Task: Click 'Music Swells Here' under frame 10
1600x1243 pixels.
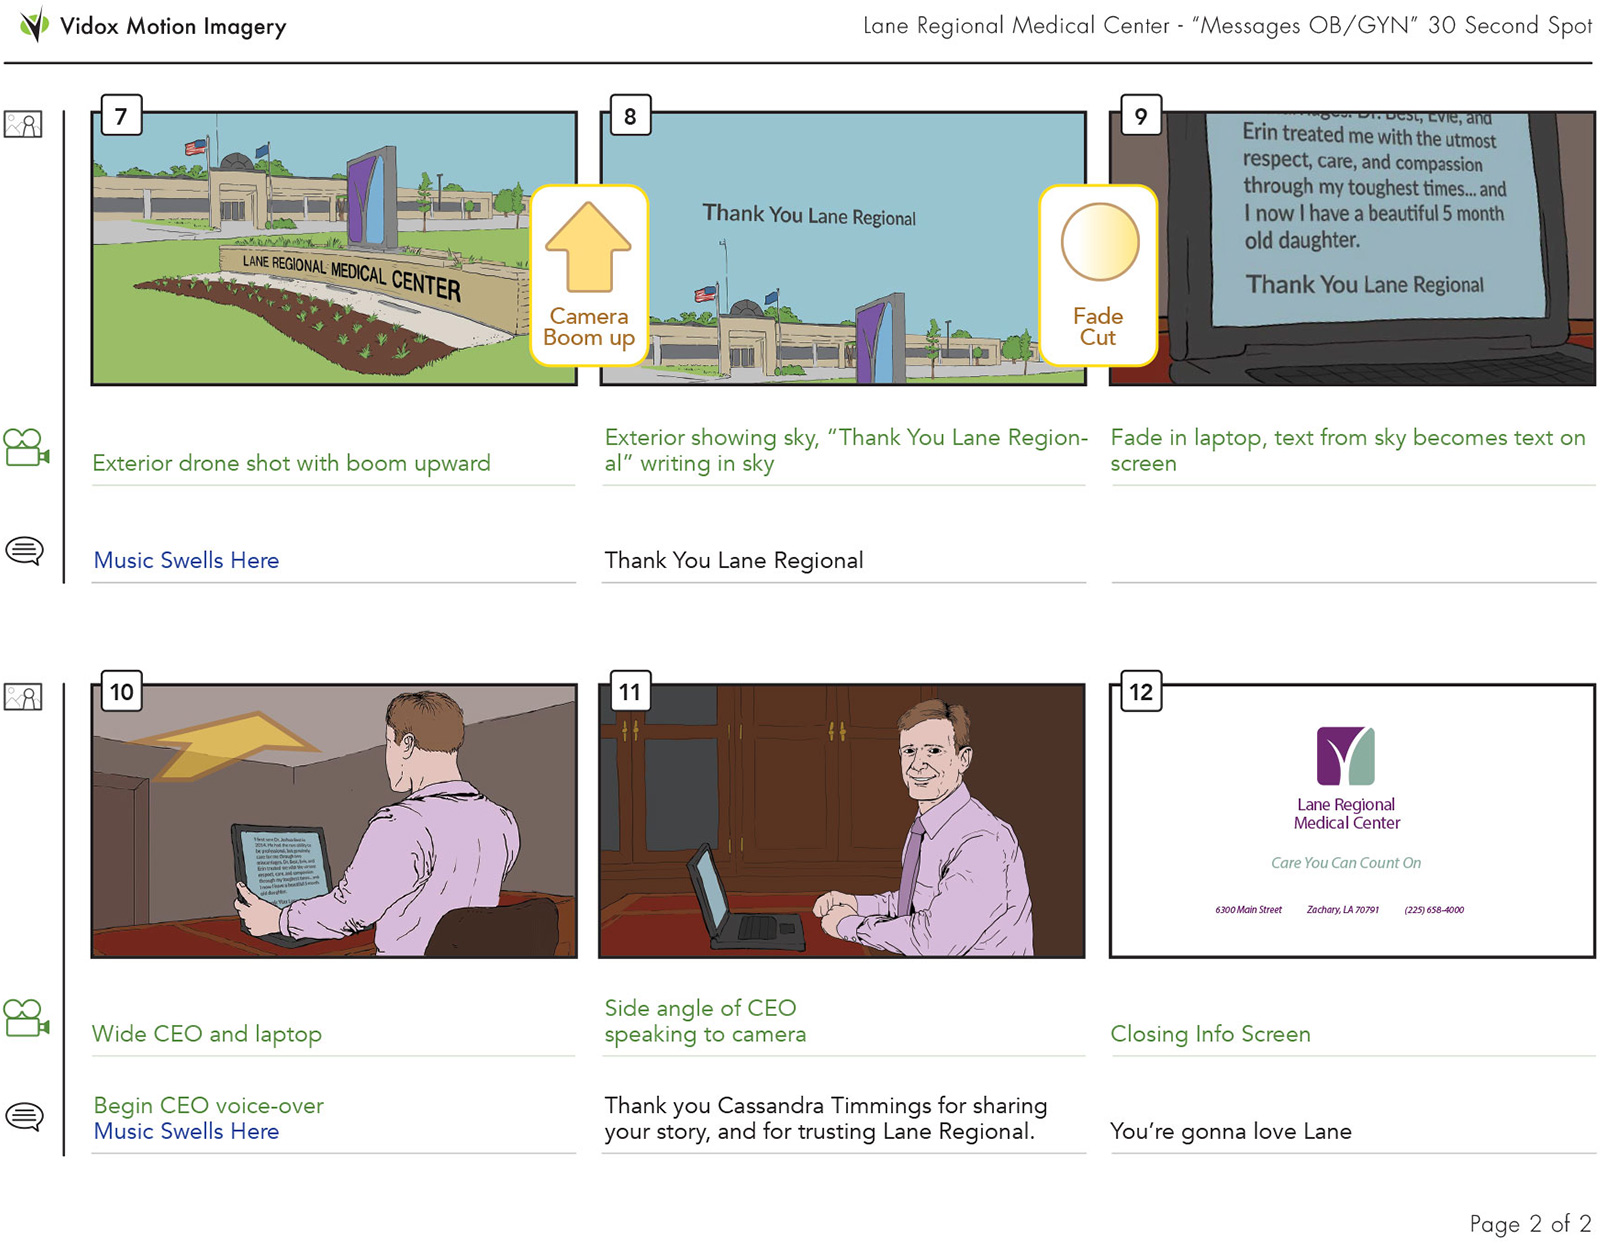Action: (186, 1131)
